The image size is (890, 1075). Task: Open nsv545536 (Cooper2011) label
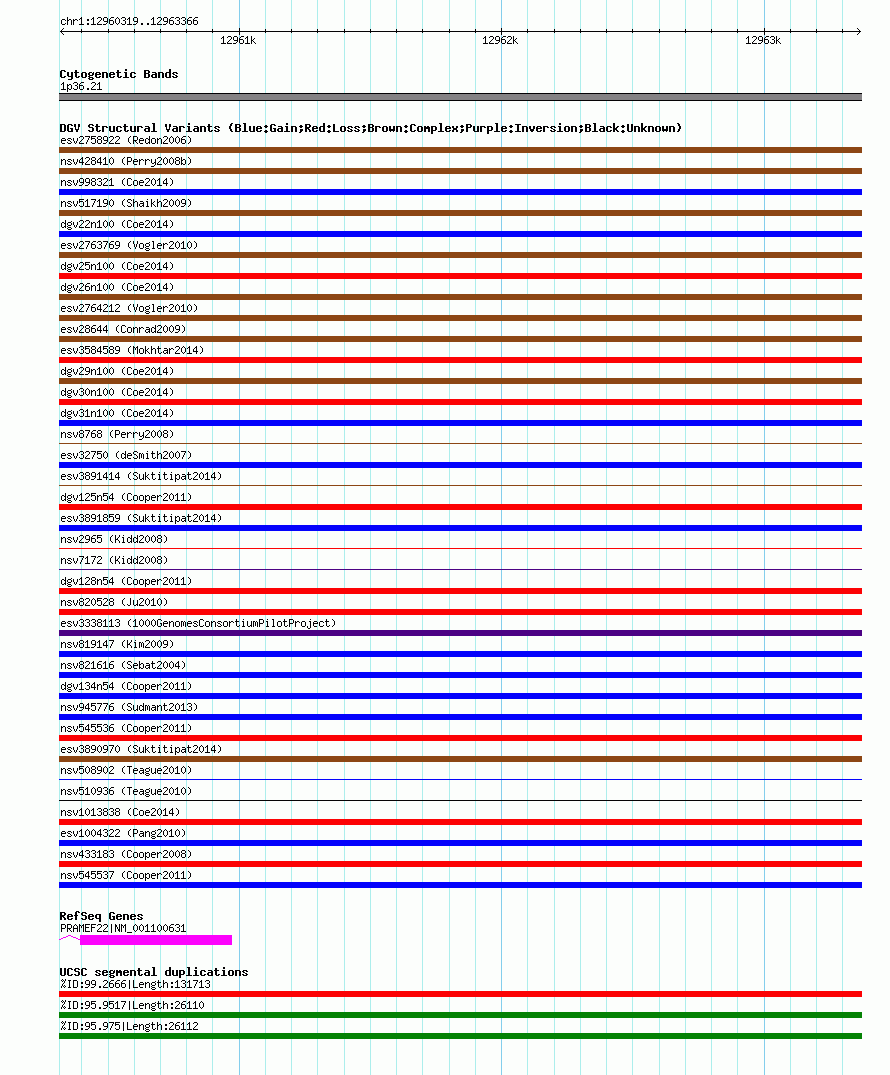[x=126, y=728]
